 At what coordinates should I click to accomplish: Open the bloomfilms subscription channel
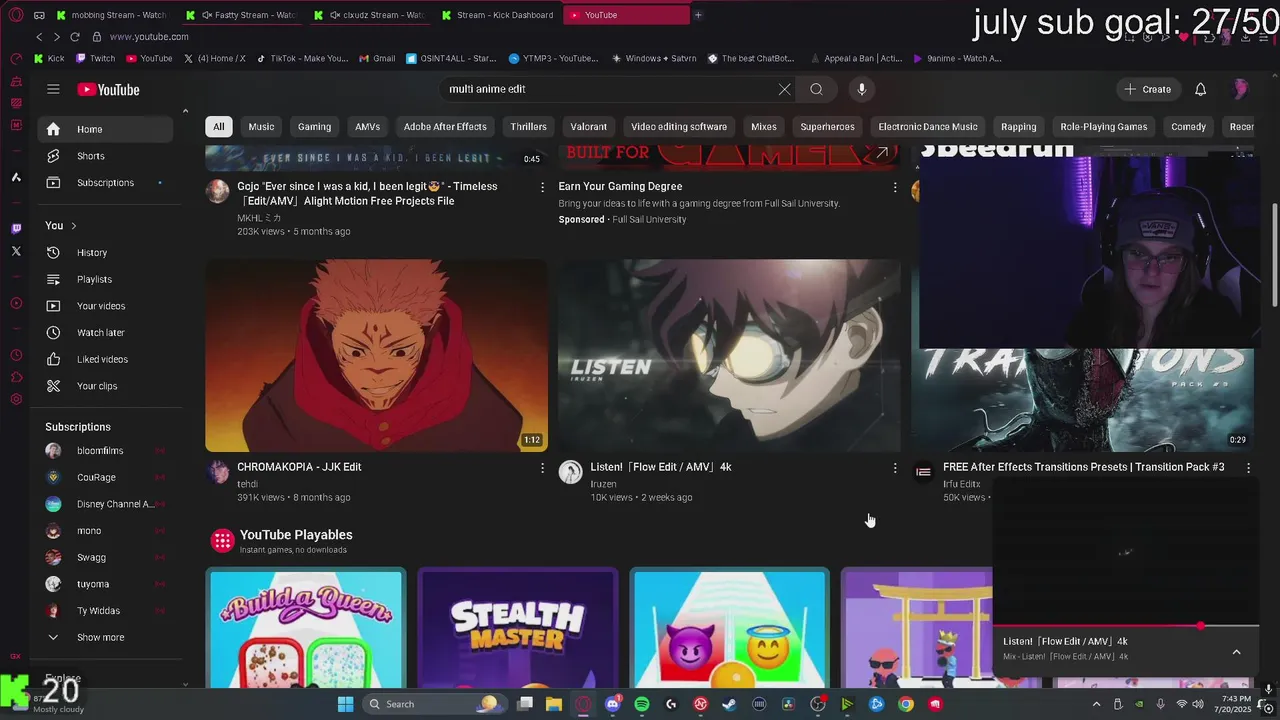click(x=105, y=451)
